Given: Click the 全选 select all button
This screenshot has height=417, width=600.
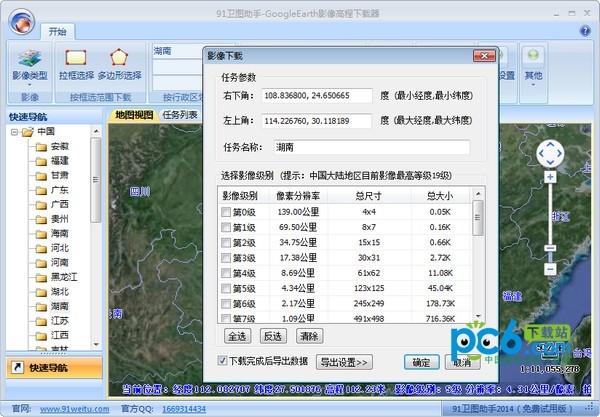Looking at the screenshot, I should click(x=237, y=336).
